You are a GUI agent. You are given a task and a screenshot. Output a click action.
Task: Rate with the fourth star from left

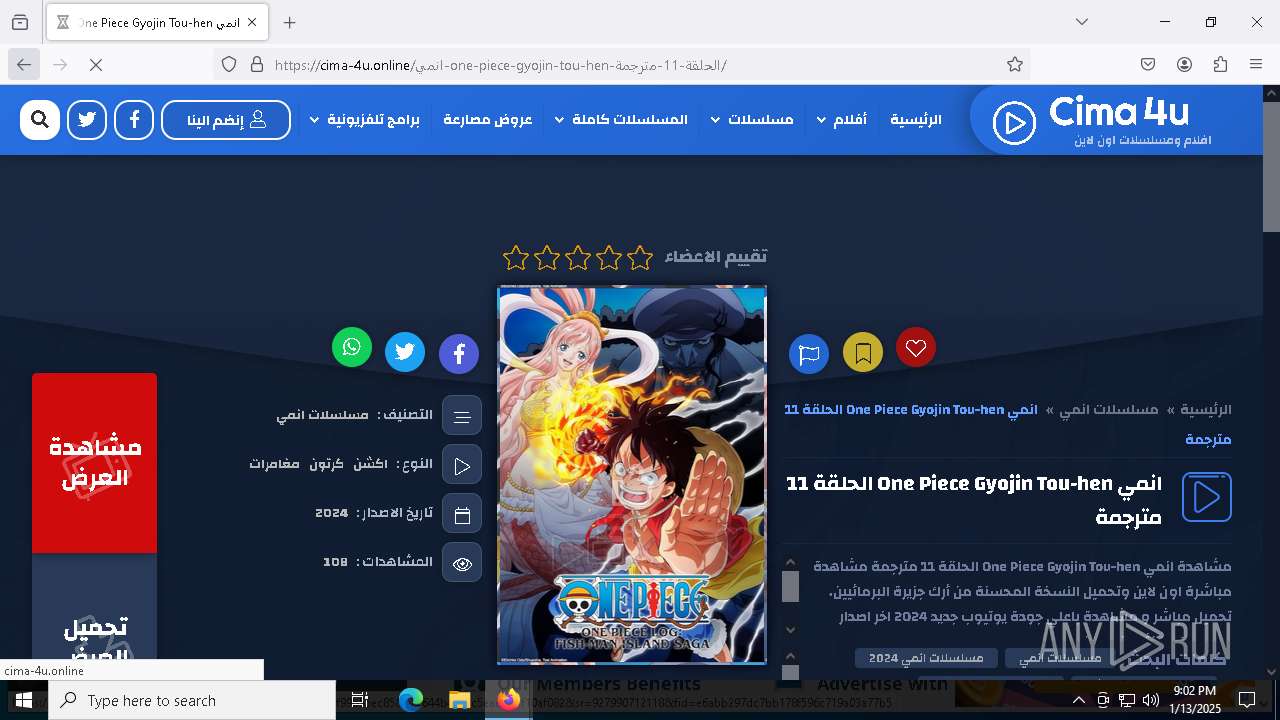pos(609,258)
